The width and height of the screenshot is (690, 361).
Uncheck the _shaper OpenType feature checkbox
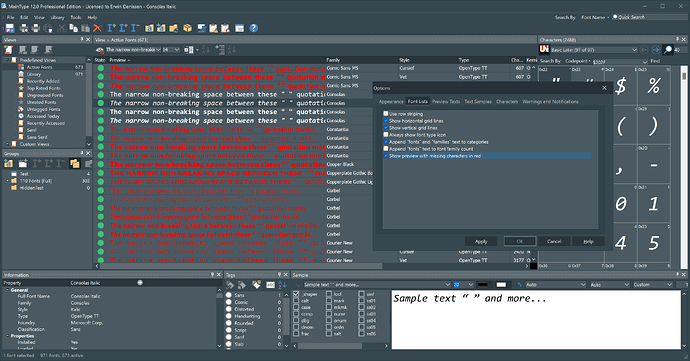[x=296, y=294]
